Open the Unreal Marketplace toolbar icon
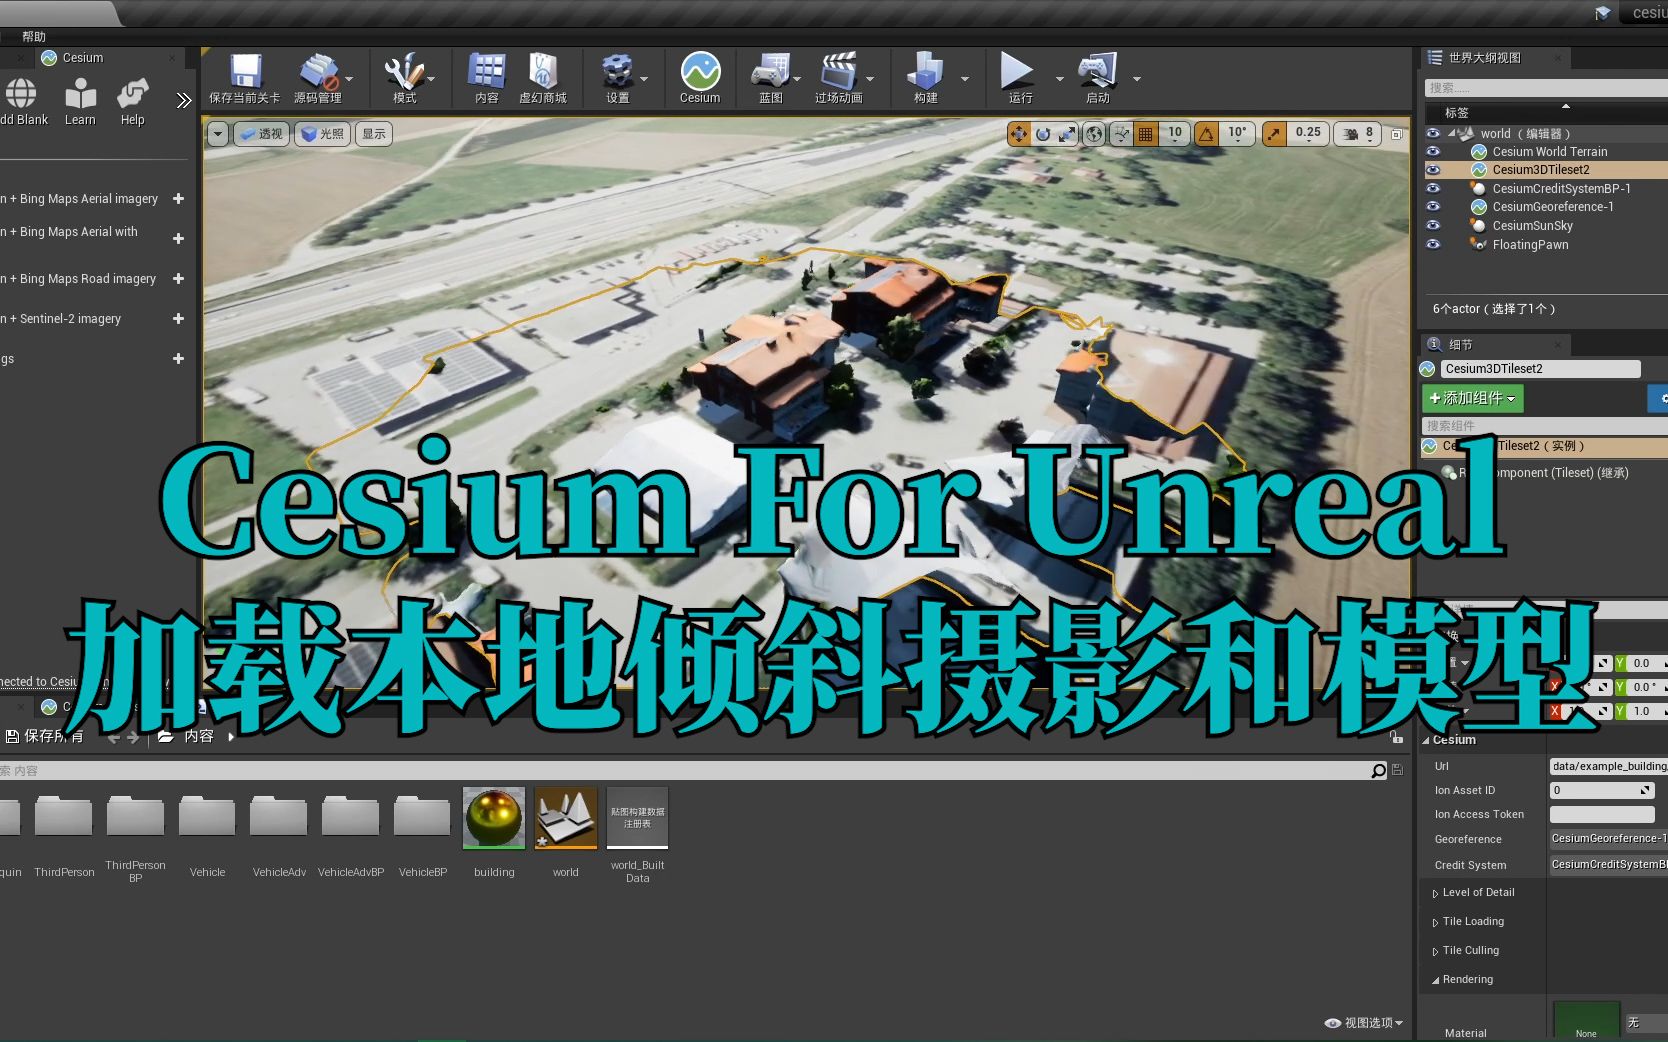This screenshot has height=1042, width=1668. [542, 72]
